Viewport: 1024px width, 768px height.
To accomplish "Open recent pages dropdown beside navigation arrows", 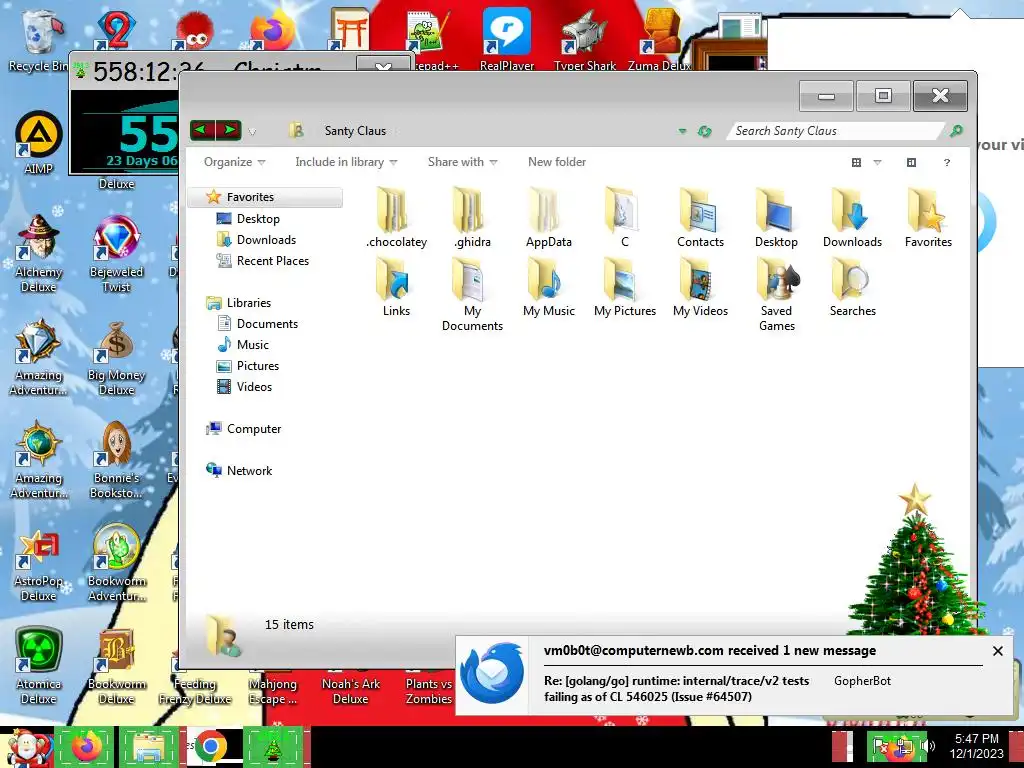I will [x=252, y=131].
